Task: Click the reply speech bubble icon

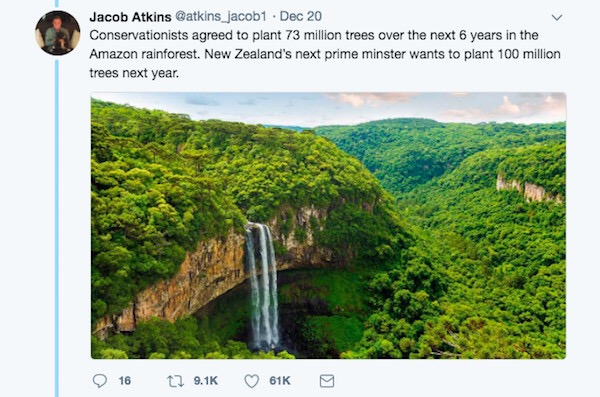Action: pos(100,381)
